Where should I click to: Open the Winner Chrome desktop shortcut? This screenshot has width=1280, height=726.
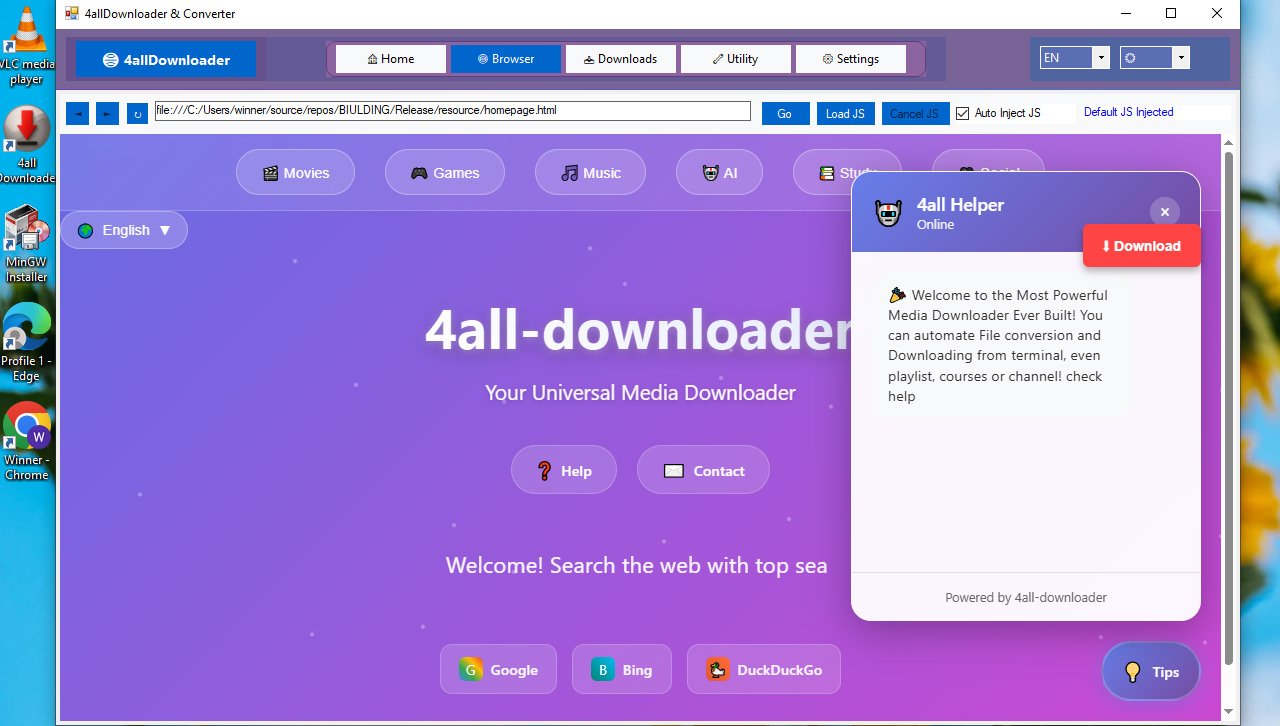click(x=27, y=442)
